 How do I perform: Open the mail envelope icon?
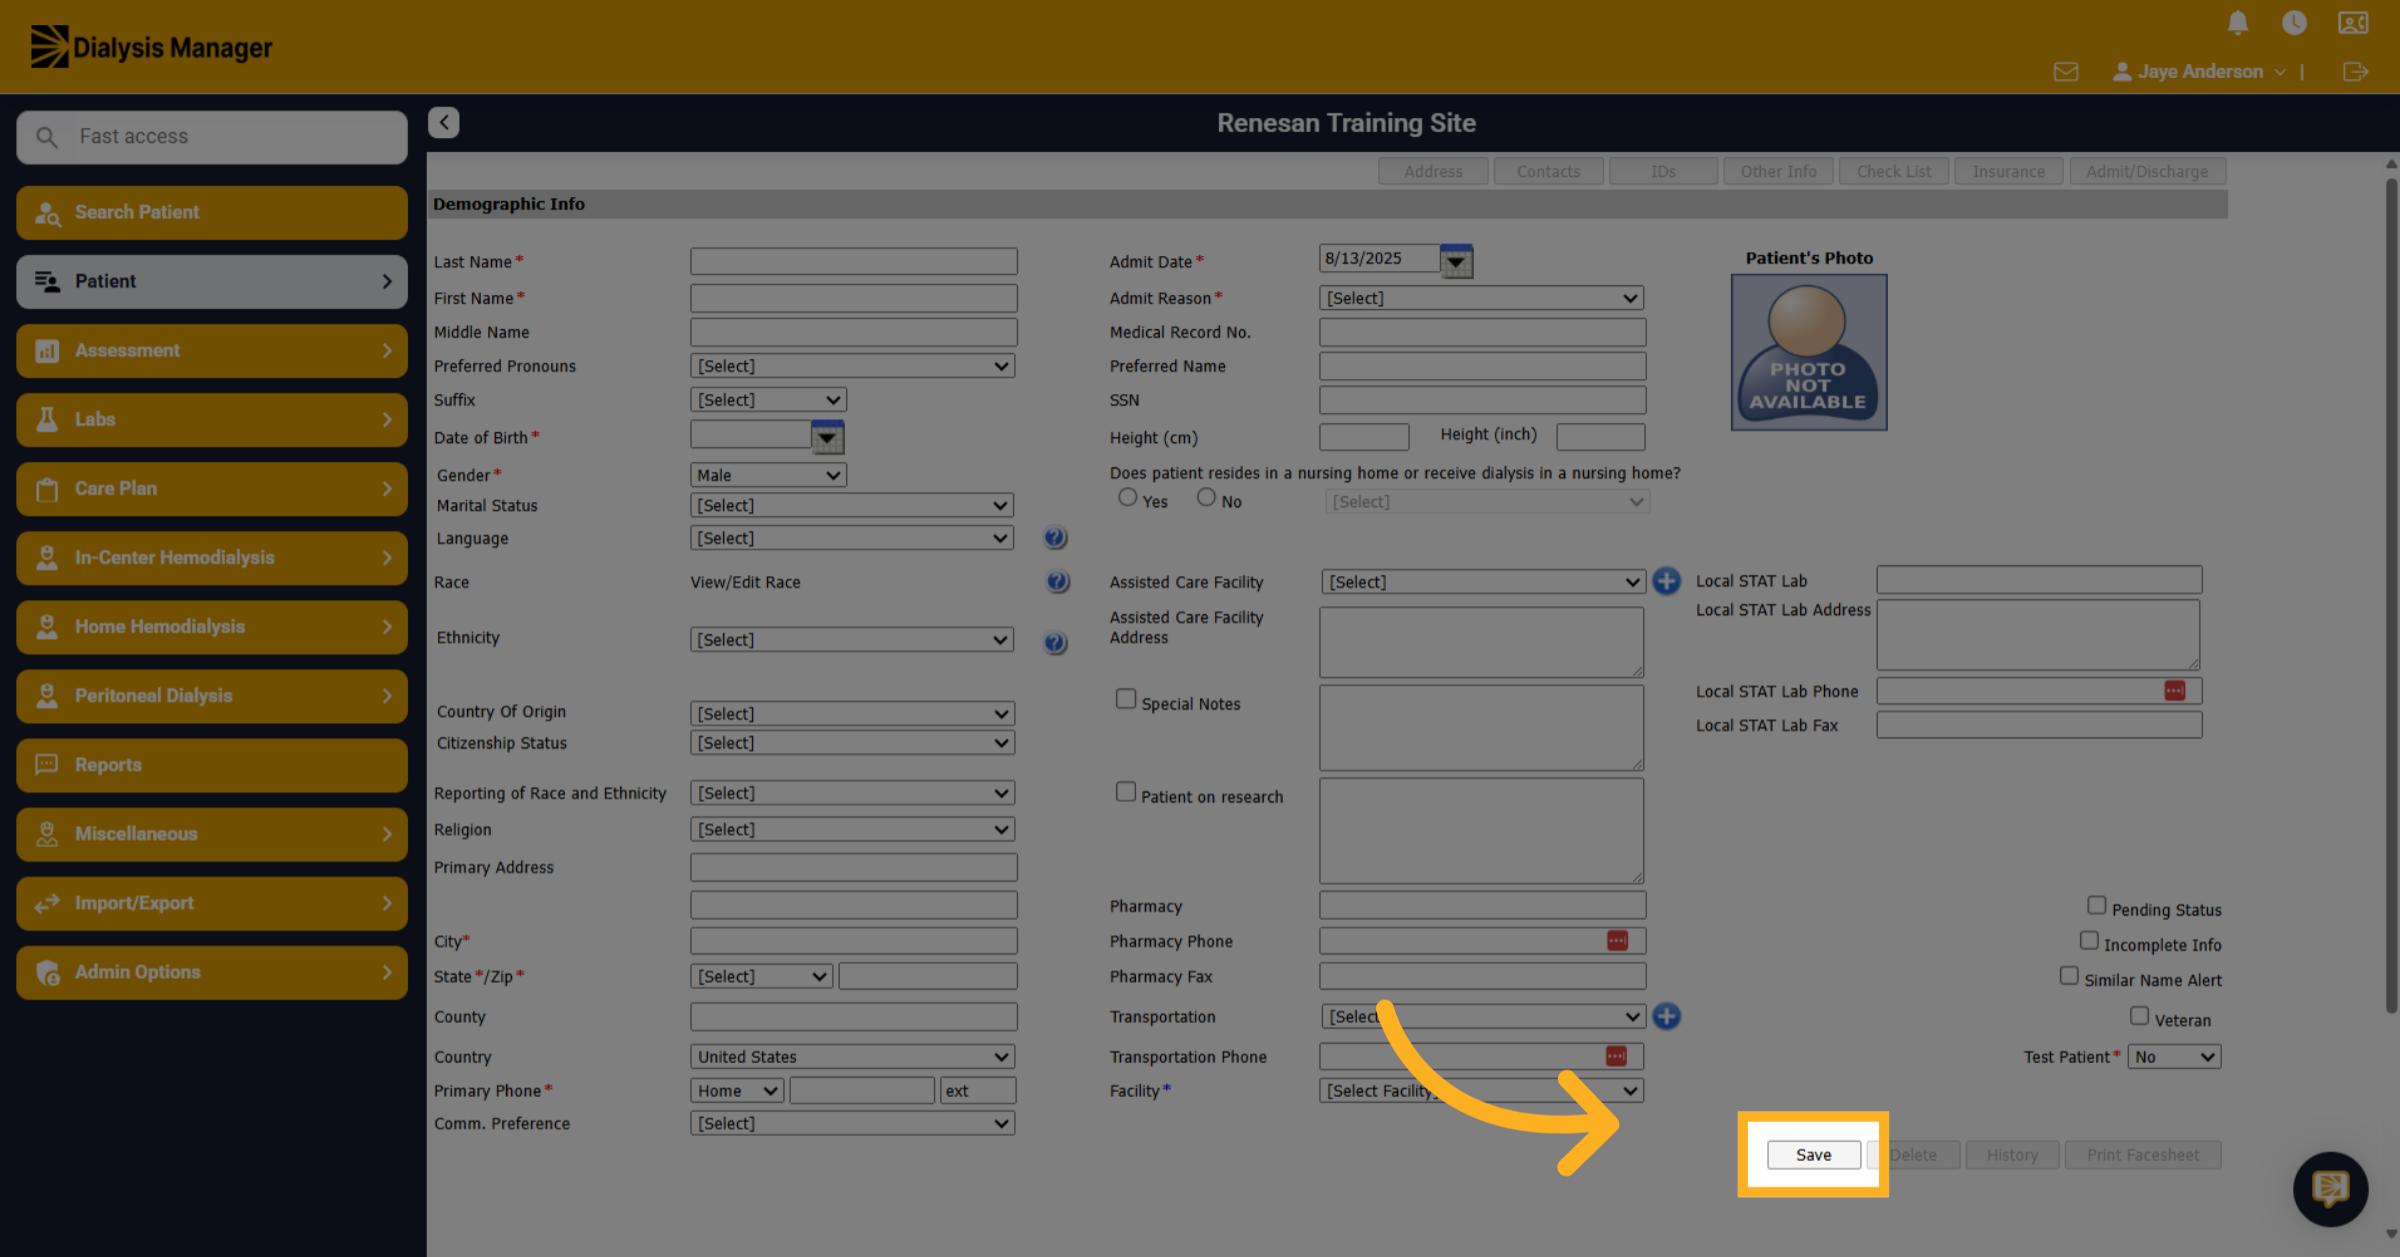tap(2066, 72)
